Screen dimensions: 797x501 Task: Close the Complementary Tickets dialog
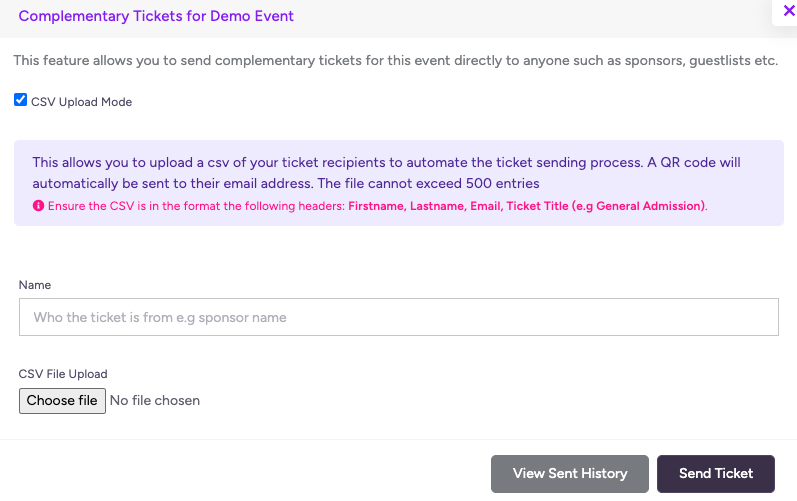[x=788, y=10]
